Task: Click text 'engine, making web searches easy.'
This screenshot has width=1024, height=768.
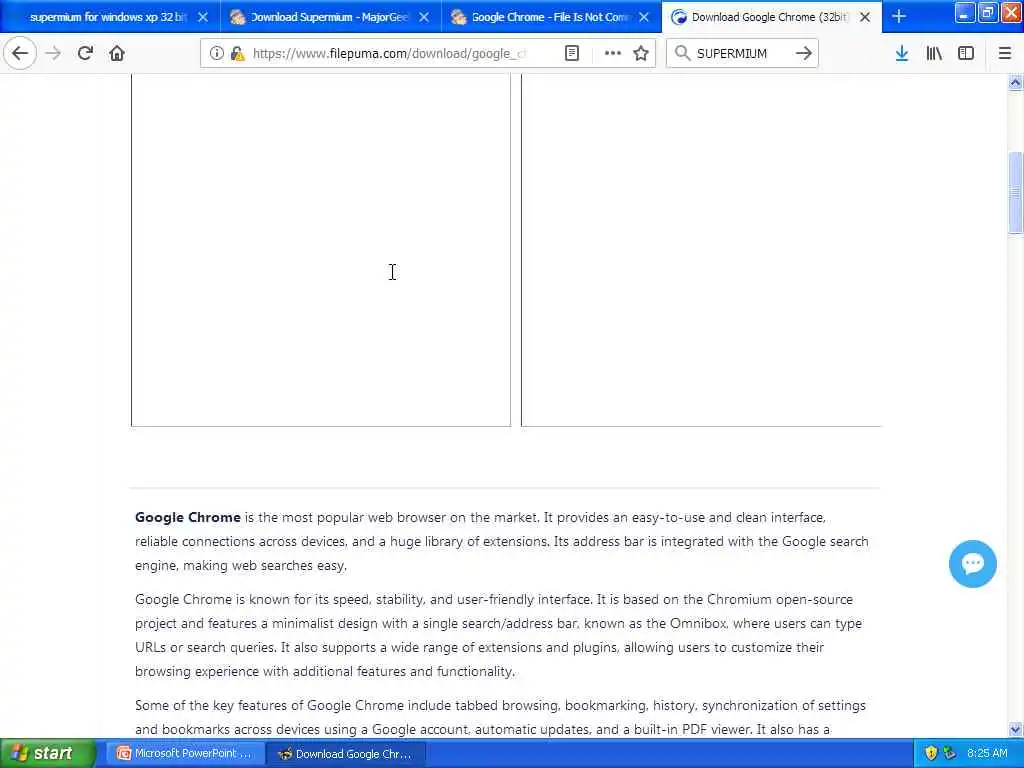Action: pos(240,566)
